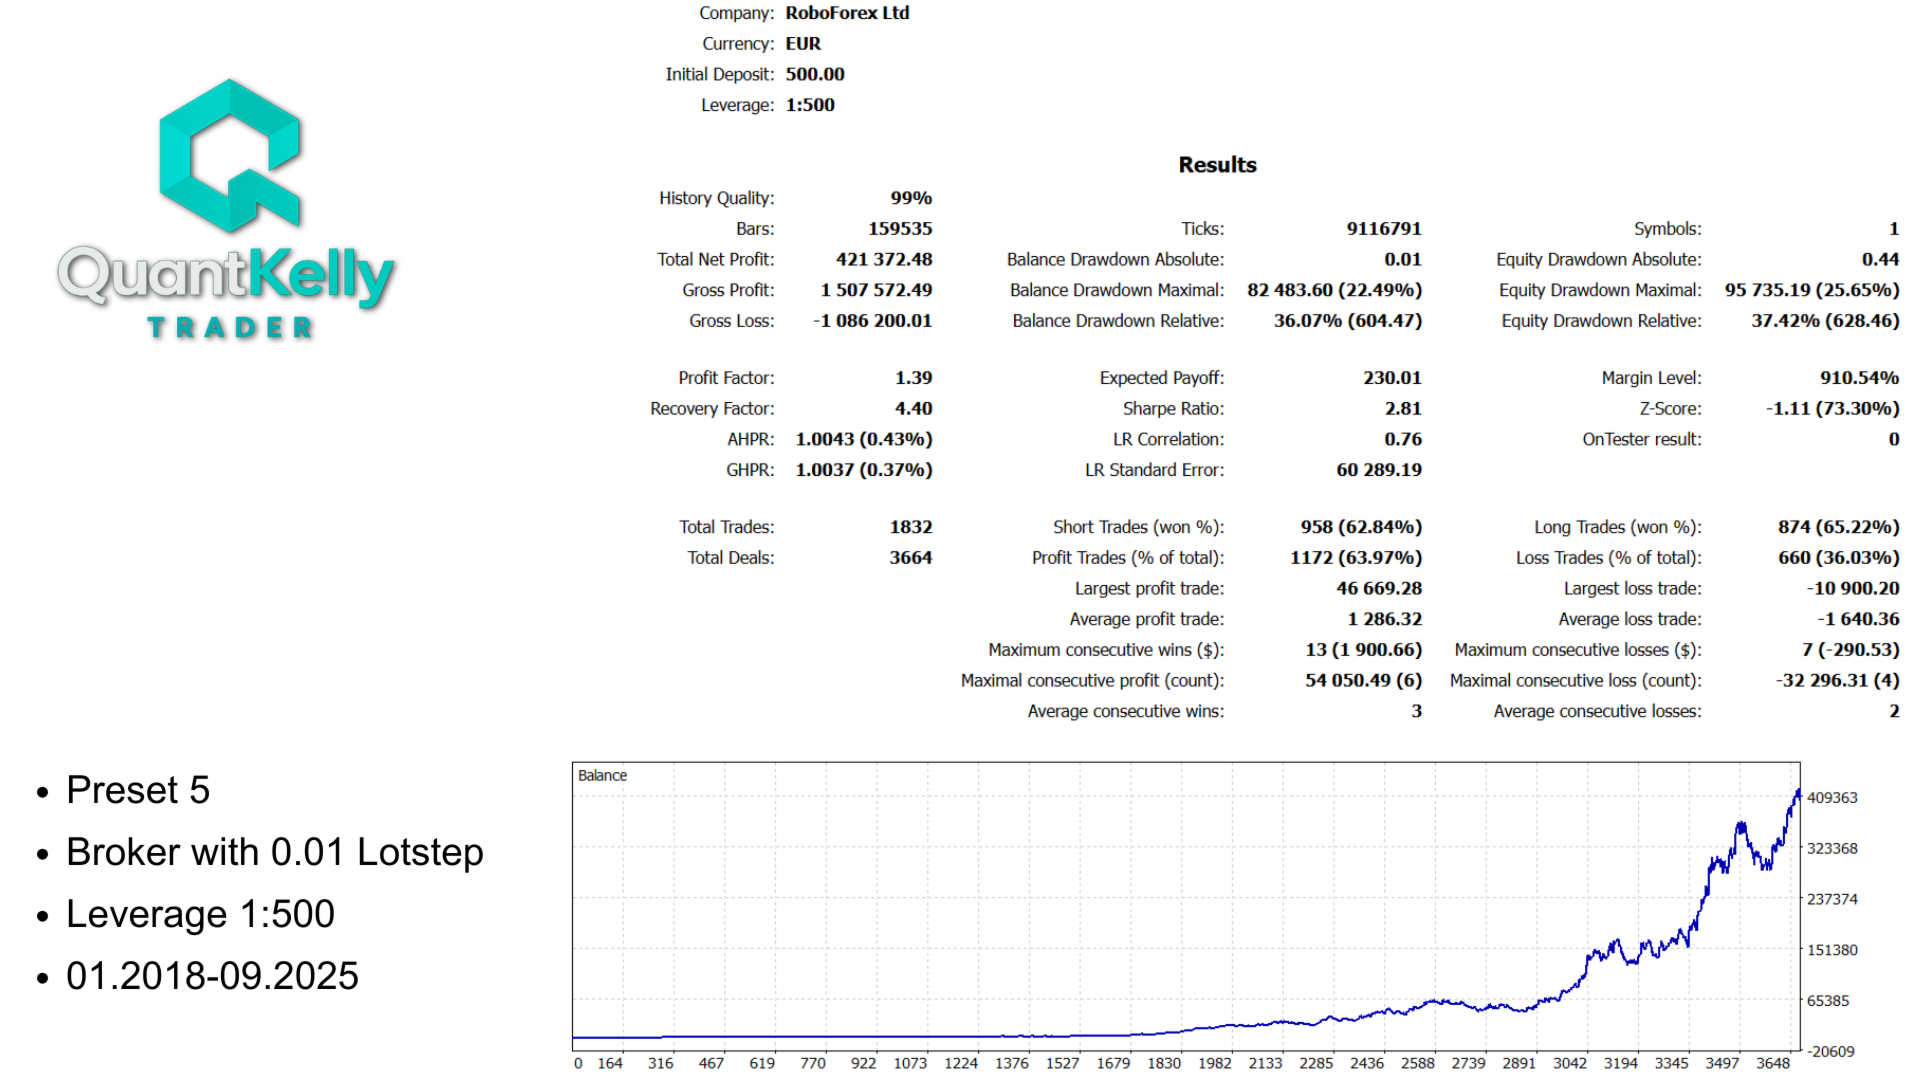Click Recovery Factor value 4.40

pyautogui.click(x=913, y=409)
